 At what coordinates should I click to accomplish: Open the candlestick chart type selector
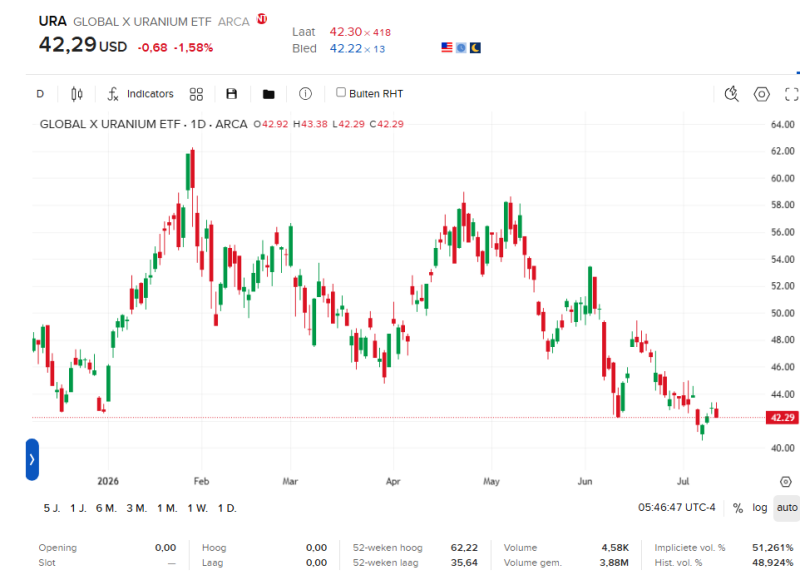[x=77, y=94]
